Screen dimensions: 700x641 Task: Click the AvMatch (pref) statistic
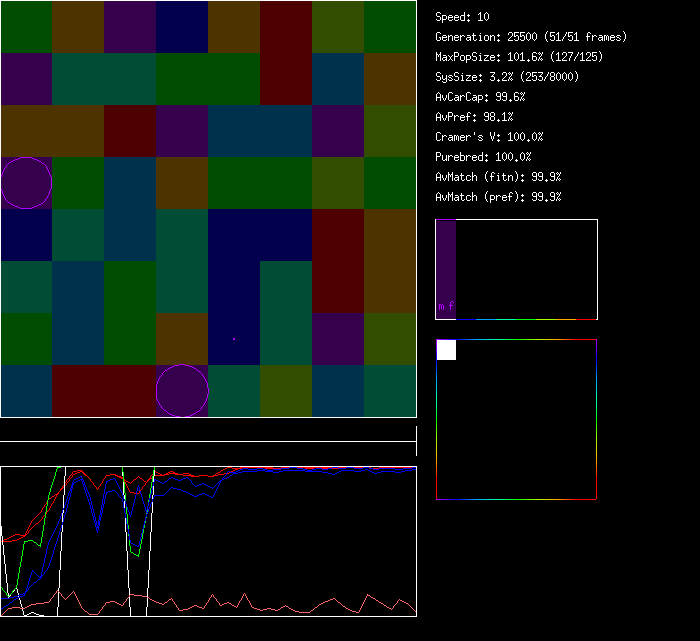point(498,197)
